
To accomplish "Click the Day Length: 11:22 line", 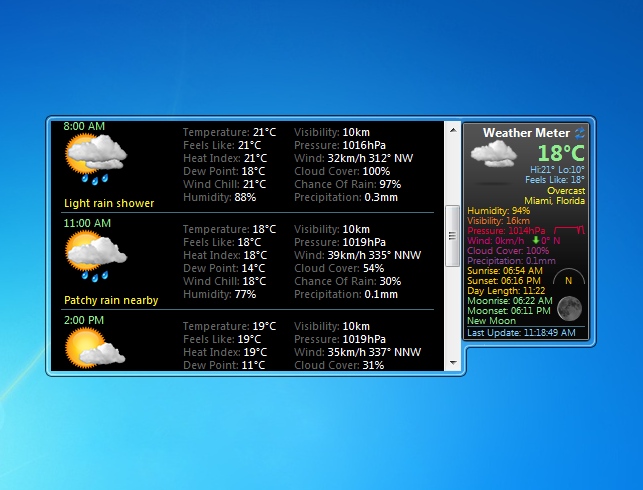I will click(506, 291).
